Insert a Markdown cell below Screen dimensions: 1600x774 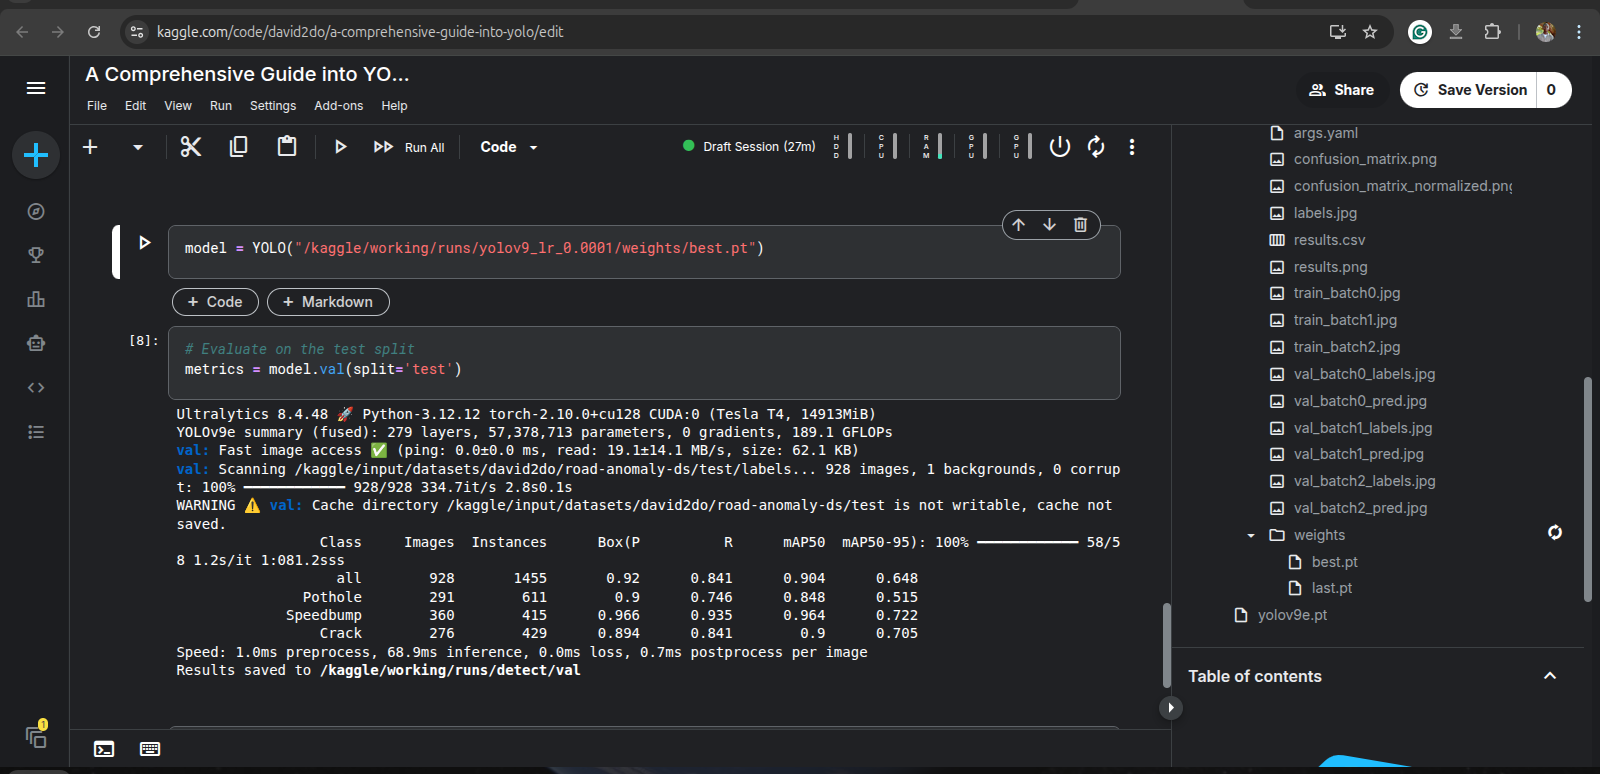[x=328, y=302]
